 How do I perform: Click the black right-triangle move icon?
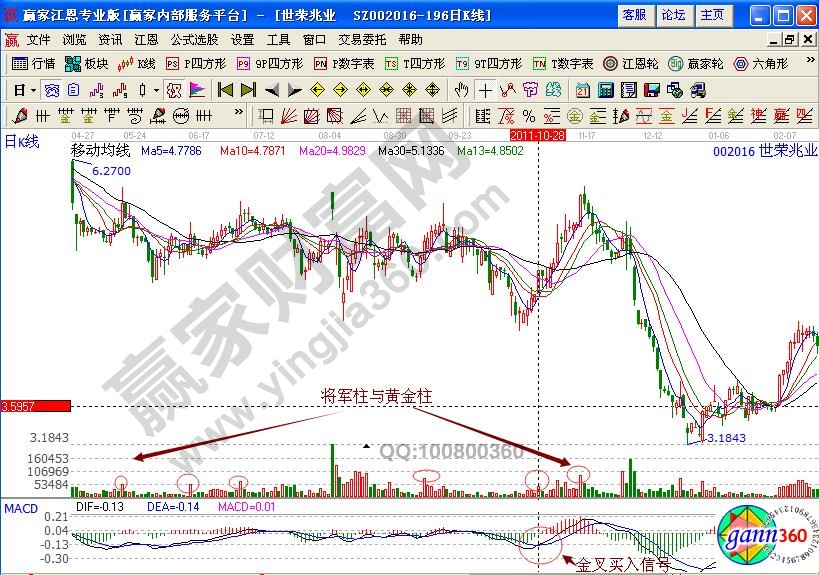click(295, 90)
